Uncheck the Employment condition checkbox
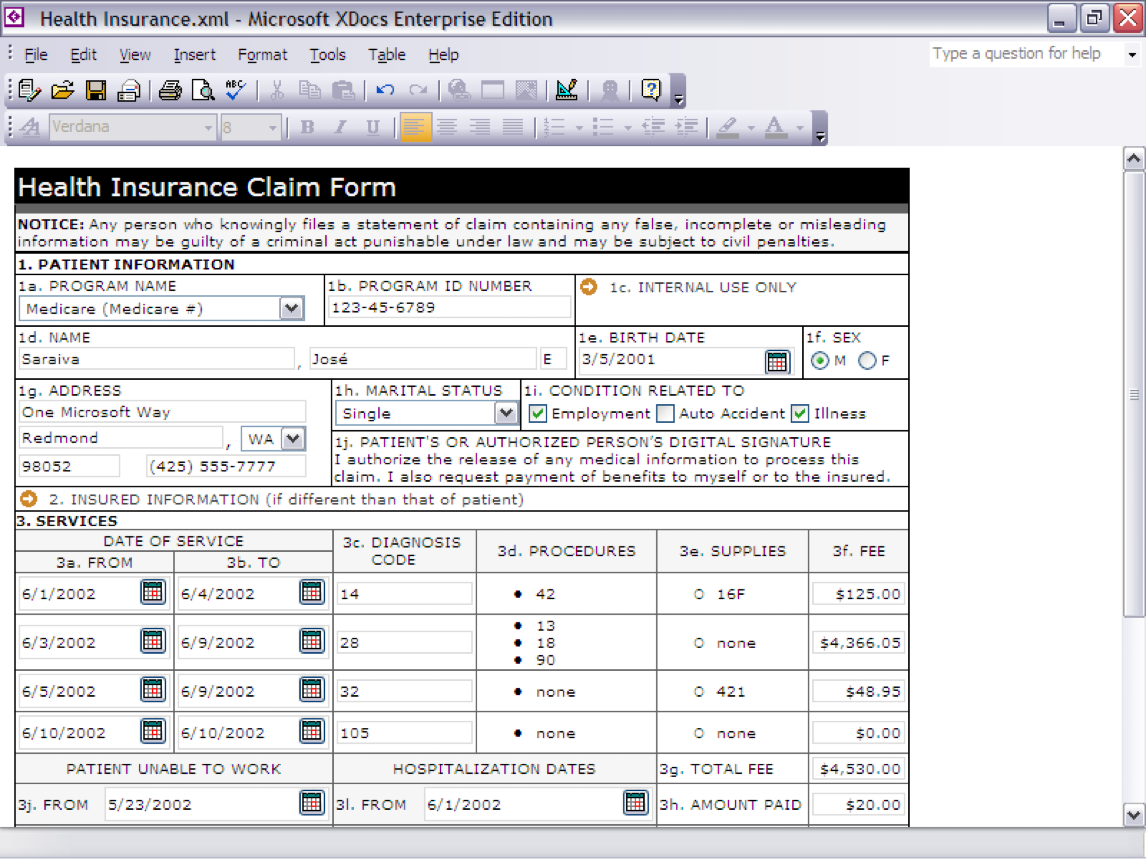Viewport: 1146px width, 860px height. (537, 413)
